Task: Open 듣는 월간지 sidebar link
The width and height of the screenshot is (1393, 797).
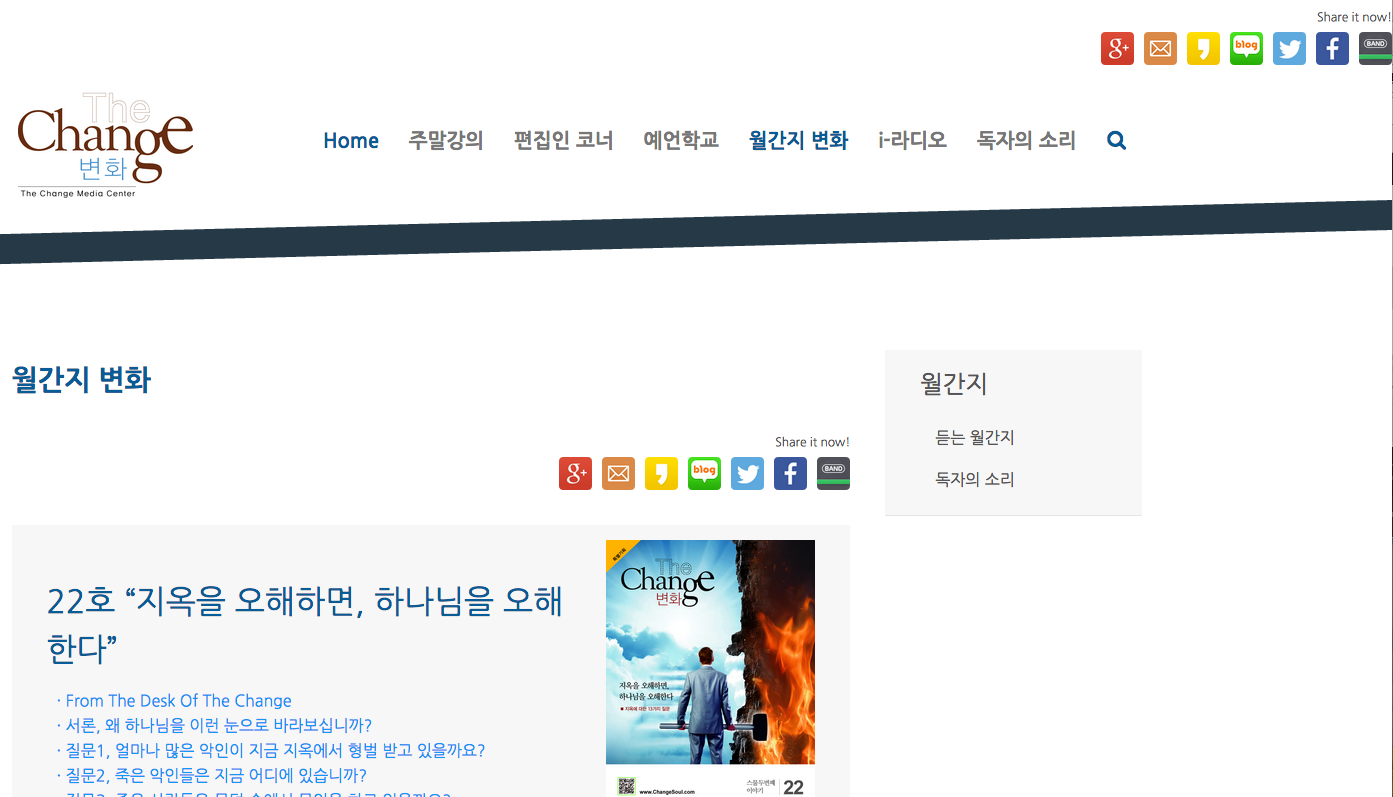Action: point(975,438)
